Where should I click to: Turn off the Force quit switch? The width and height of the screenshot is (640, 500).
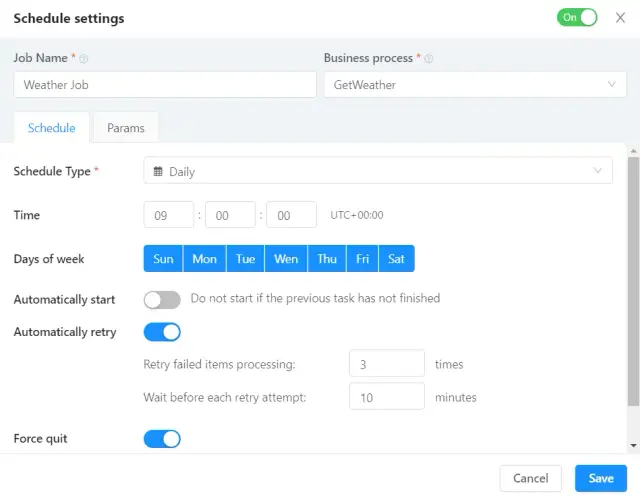pos(162,438)
